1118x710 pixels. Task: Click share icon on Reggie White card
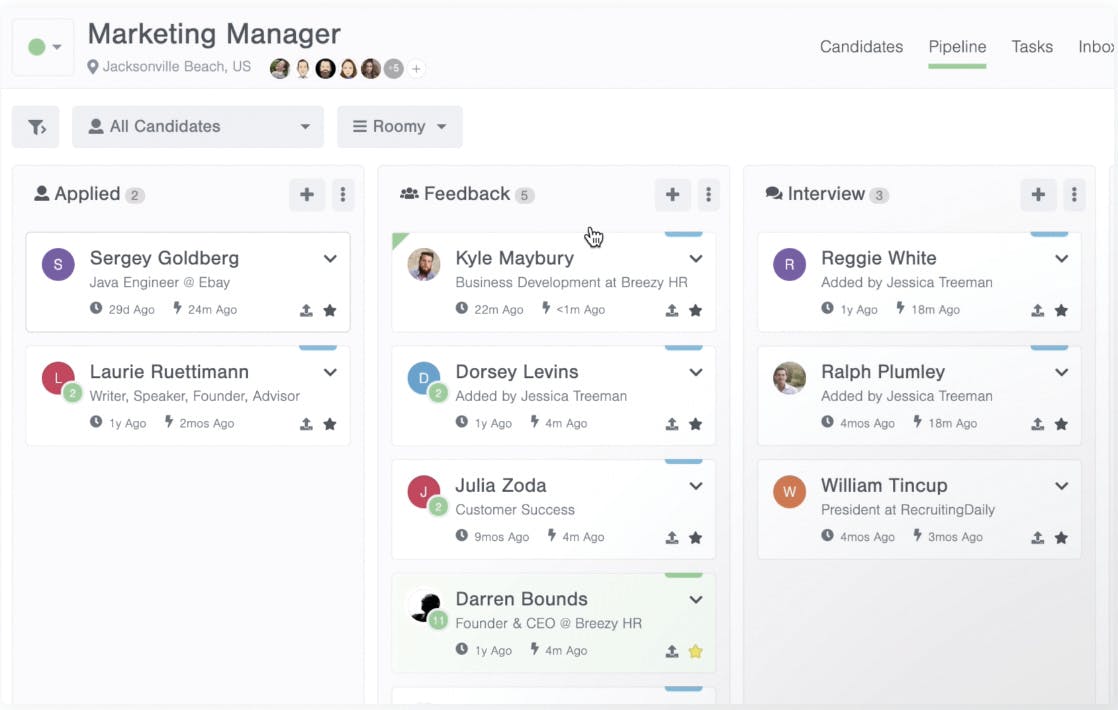pyautogui.click(x=1038, y=311)
